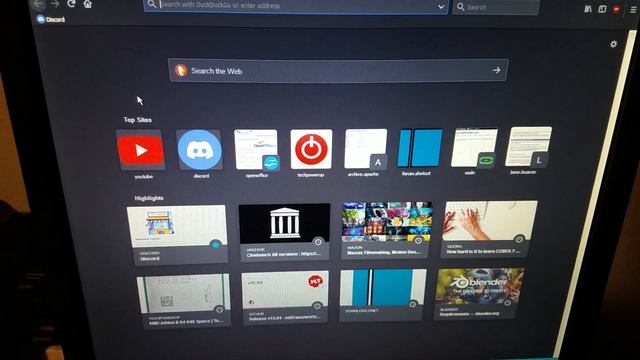
Task: Open new tab settings gear
Action: pyautogui.click(x=613, y=44)
